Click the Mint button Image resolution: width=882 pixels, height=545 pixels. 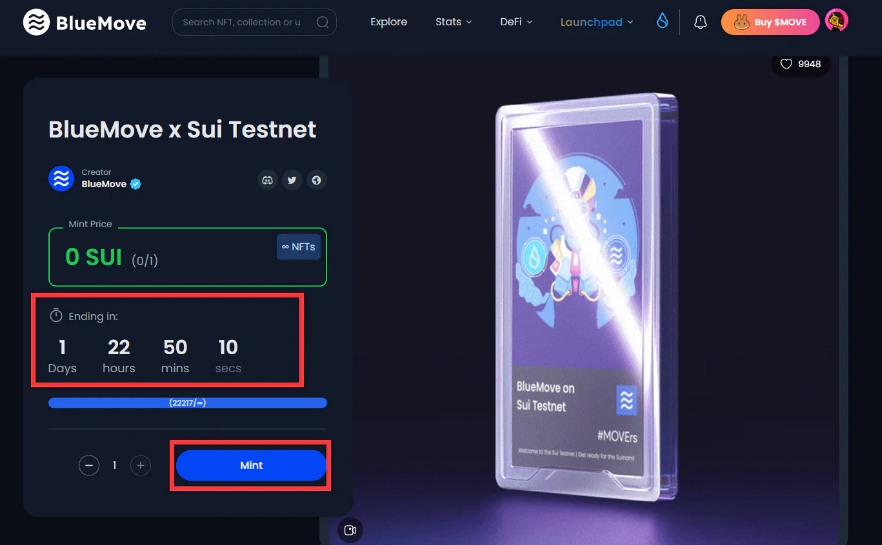251,465
